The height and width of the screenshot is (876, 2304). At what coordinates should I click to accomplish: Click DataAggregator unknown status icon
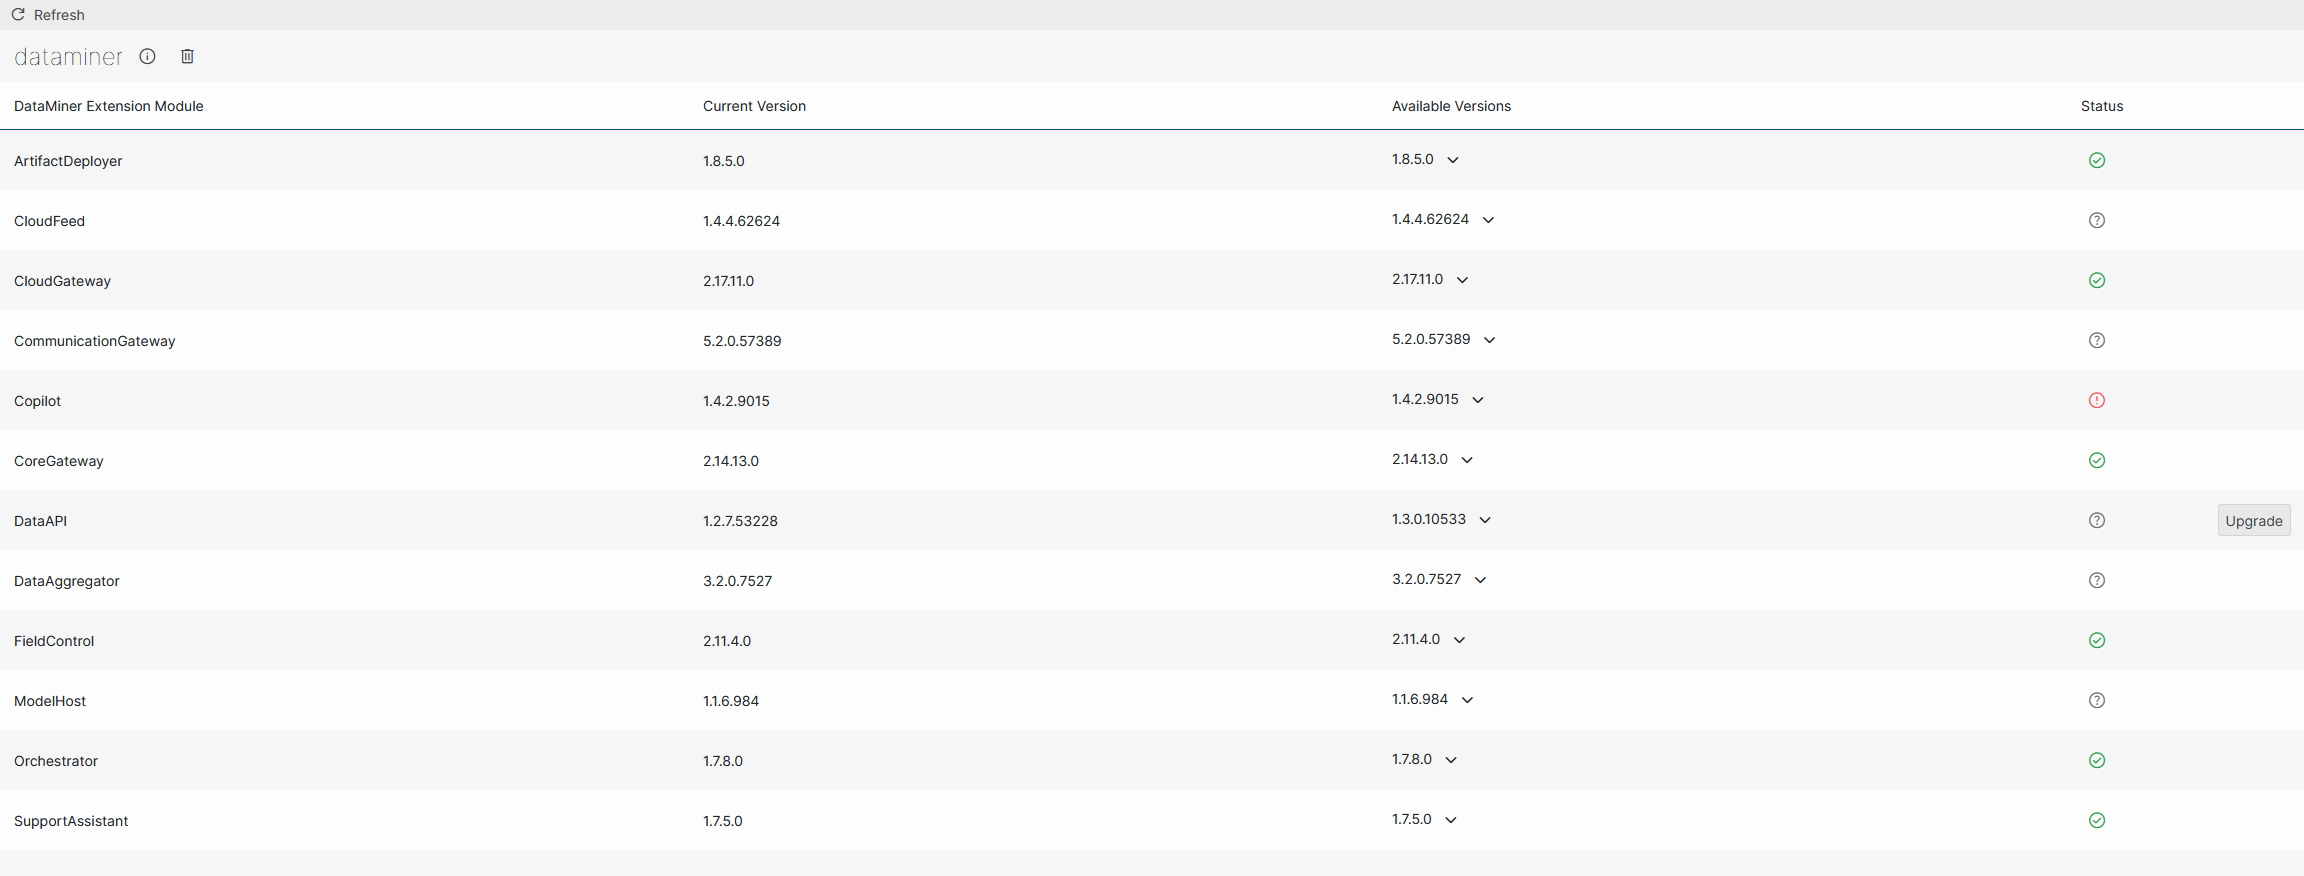point(2097,580)
